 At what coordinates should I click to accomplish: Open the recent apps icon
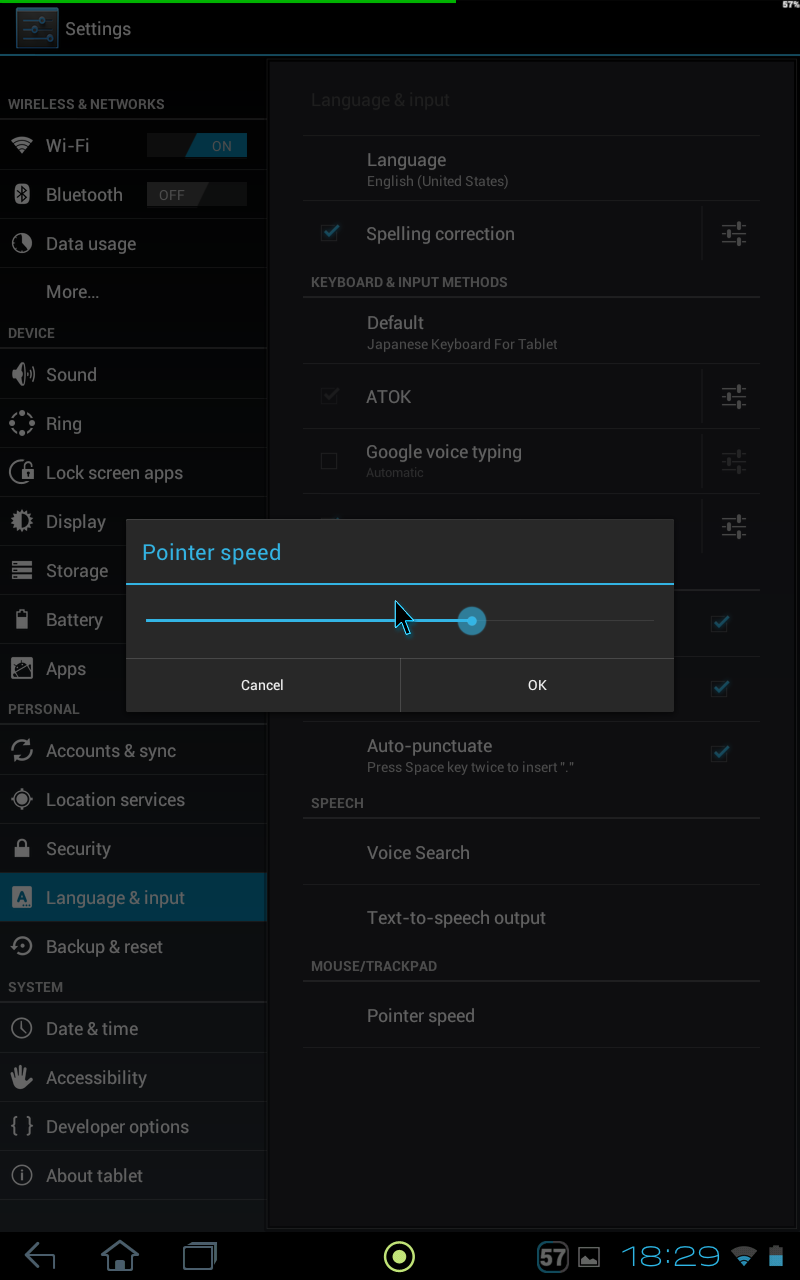200,1256
